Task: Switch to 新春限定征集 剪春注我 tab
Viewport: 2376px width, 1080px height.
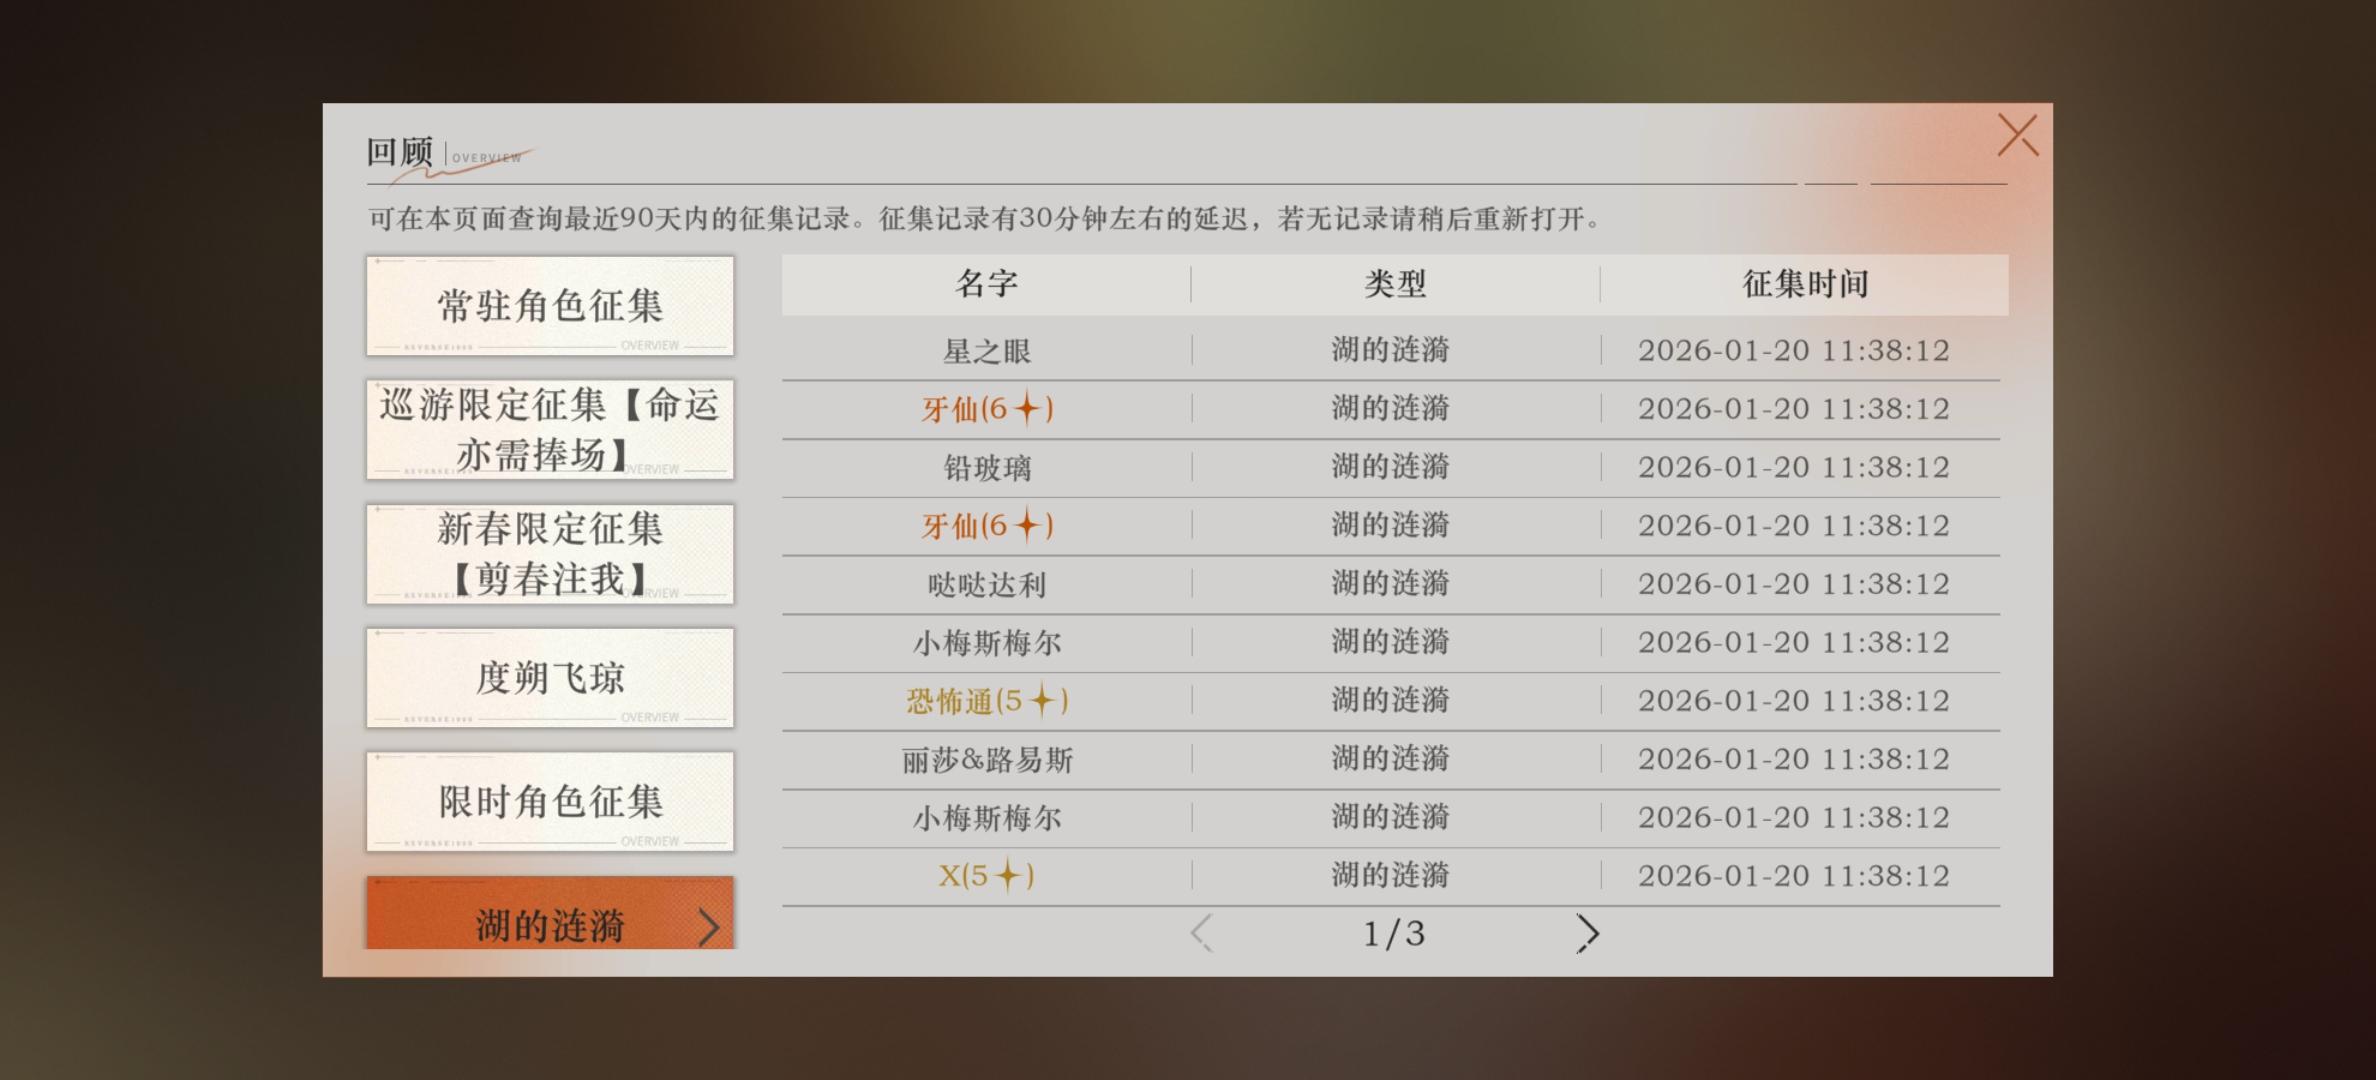Action: [550, 553]
